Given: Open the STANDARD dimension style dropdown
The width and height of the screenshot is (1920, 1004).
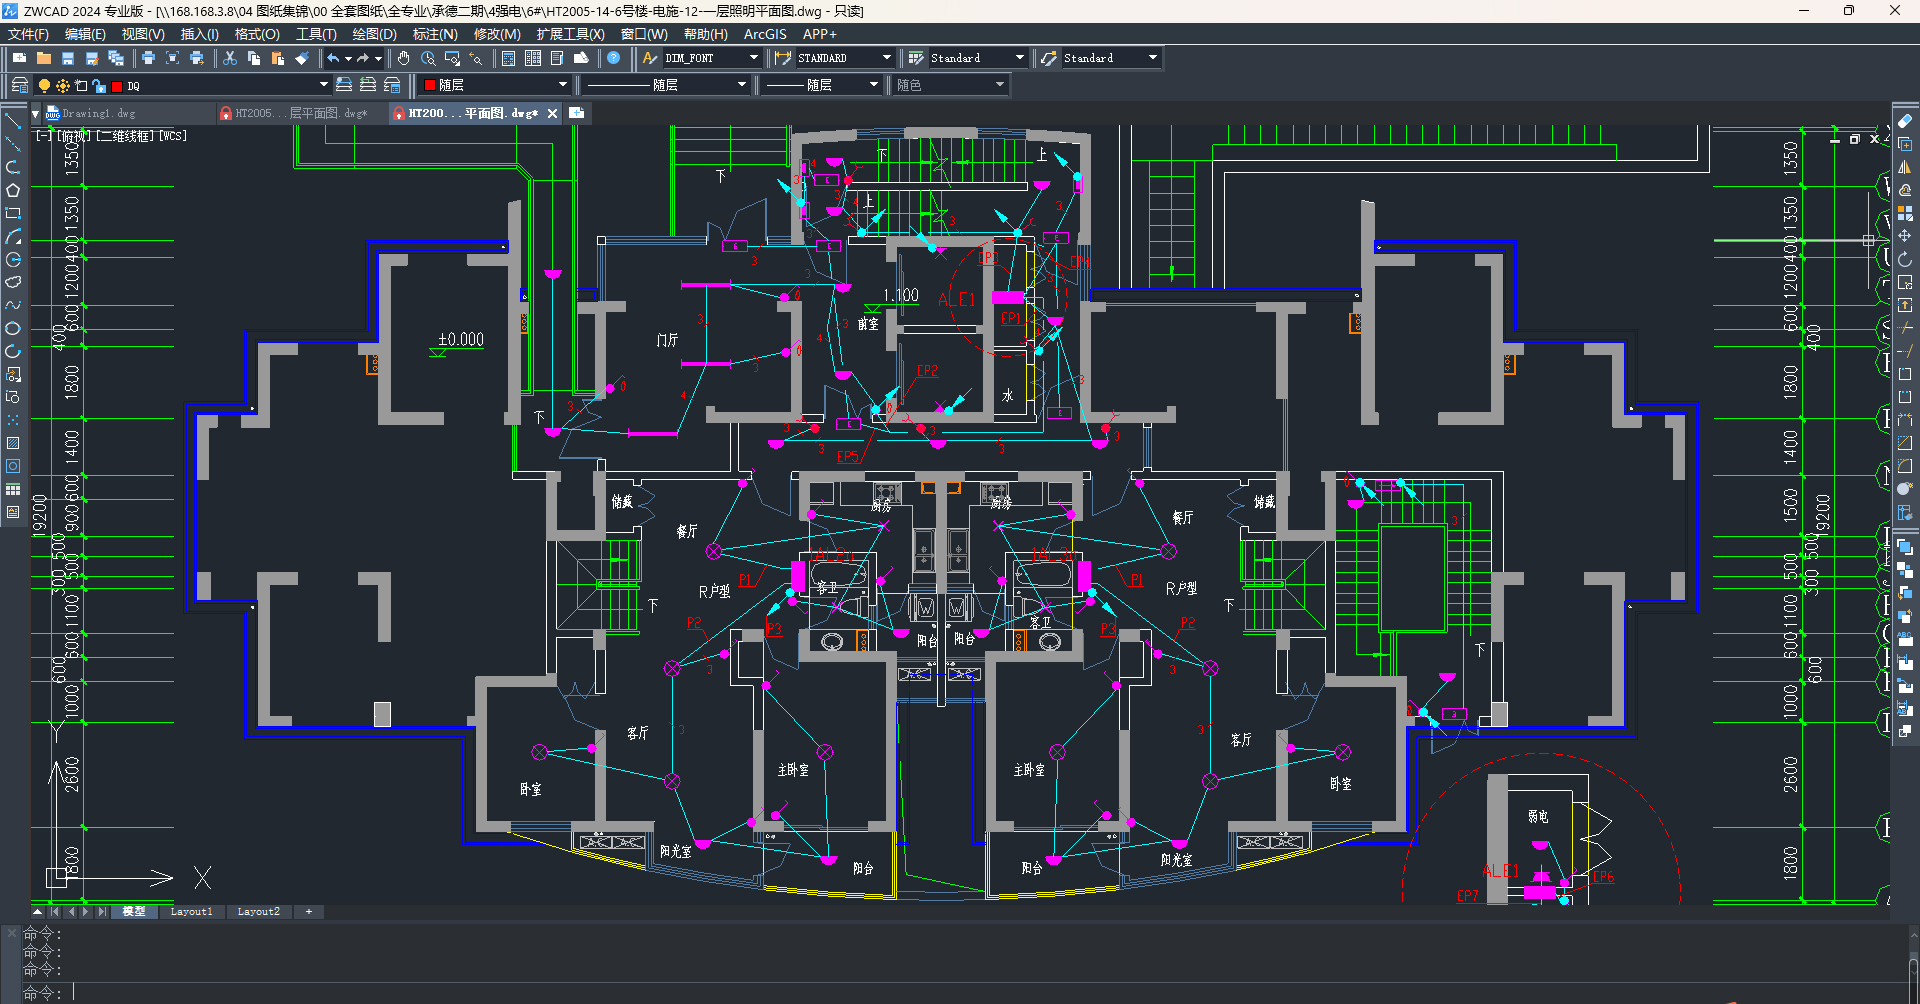Looking at the screenshot, I should (886, 58).
